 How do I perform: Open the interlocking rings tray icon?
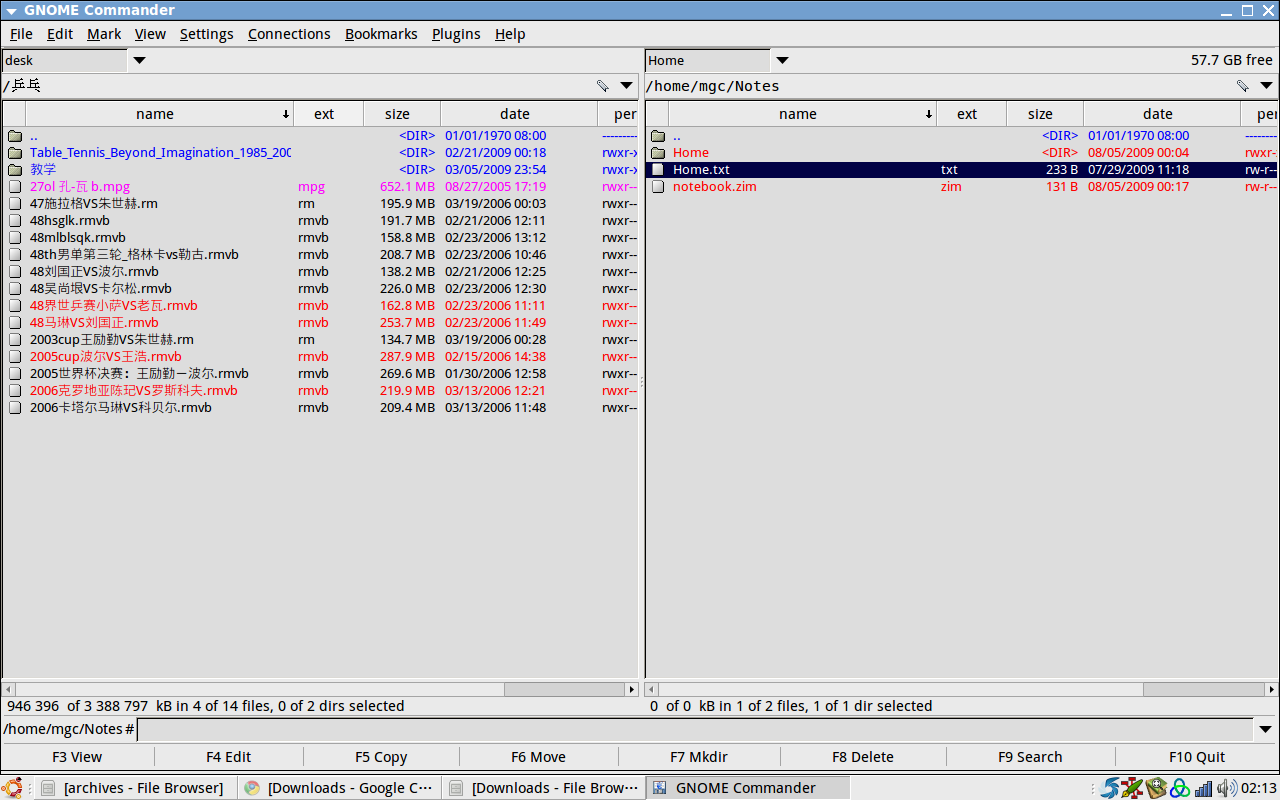point(1180,788)
